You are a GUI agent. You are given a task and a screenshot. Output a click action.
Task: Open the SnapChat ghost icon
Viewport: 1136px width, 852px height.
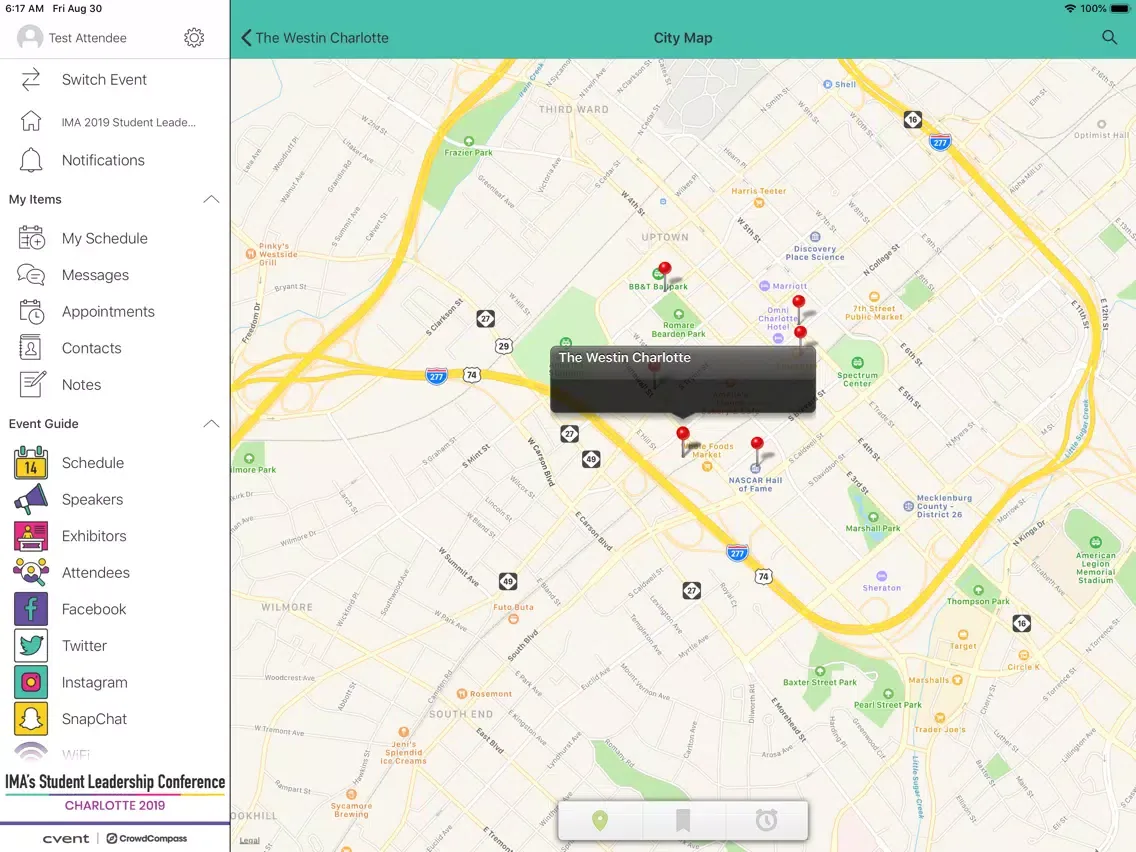point(31,719)
